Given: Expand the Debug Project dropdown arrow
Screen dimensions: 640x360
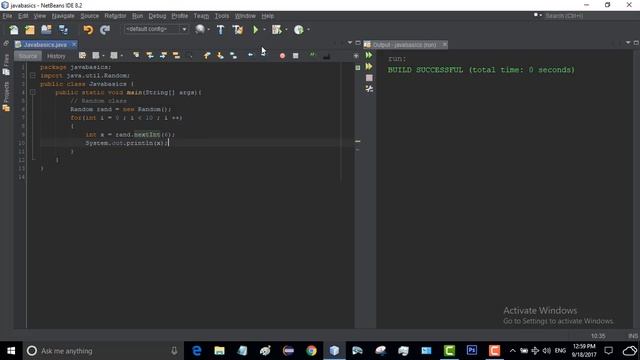Looking at the screenshot, I should click(x=286, y=29).
